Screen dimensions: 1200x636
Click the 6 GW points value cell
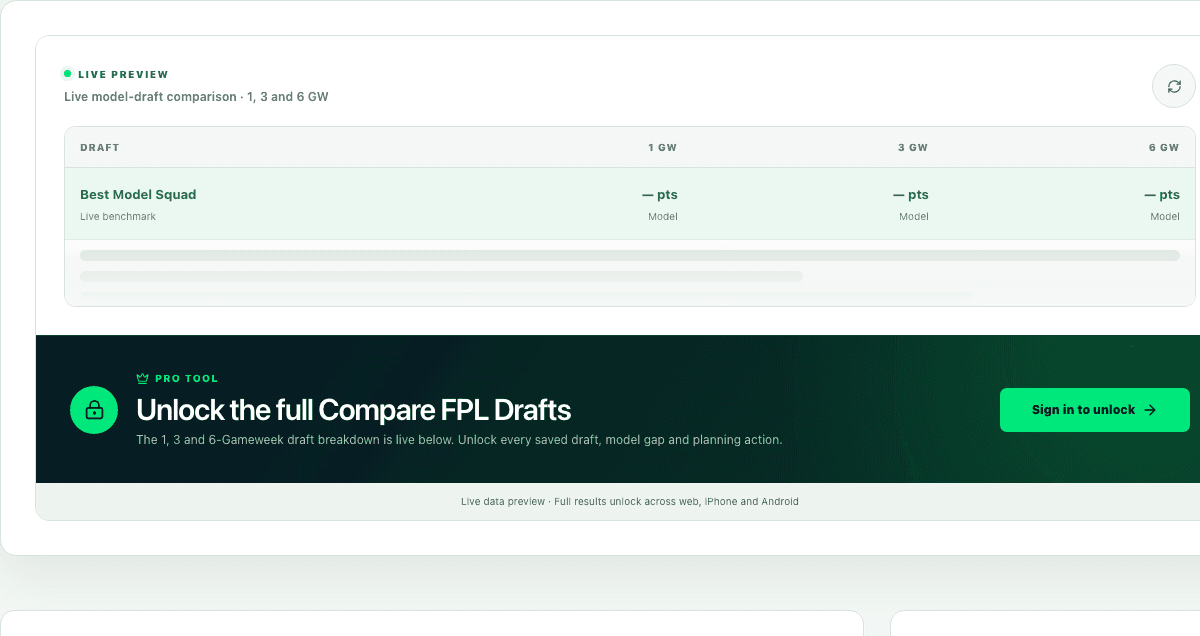[x=1162, y=195]
